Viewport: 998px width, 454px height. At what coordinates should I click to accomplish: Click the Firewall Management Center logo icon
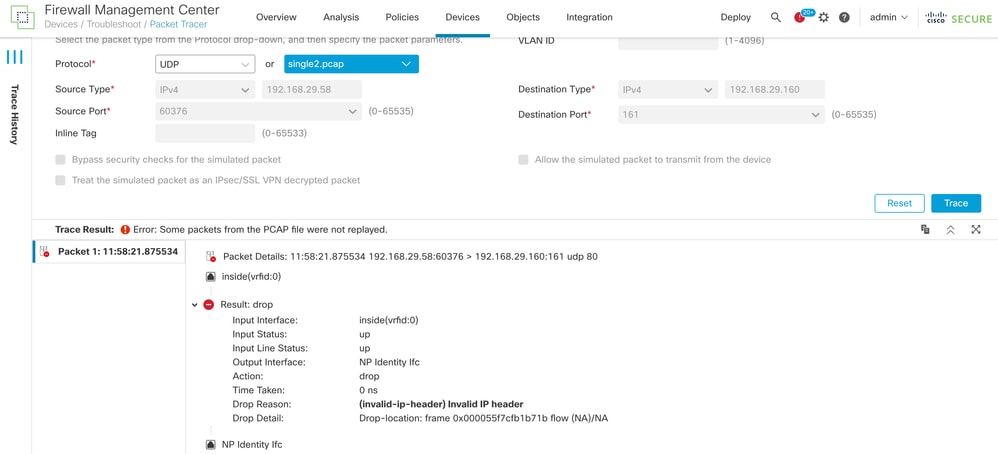tap(22, 18)
